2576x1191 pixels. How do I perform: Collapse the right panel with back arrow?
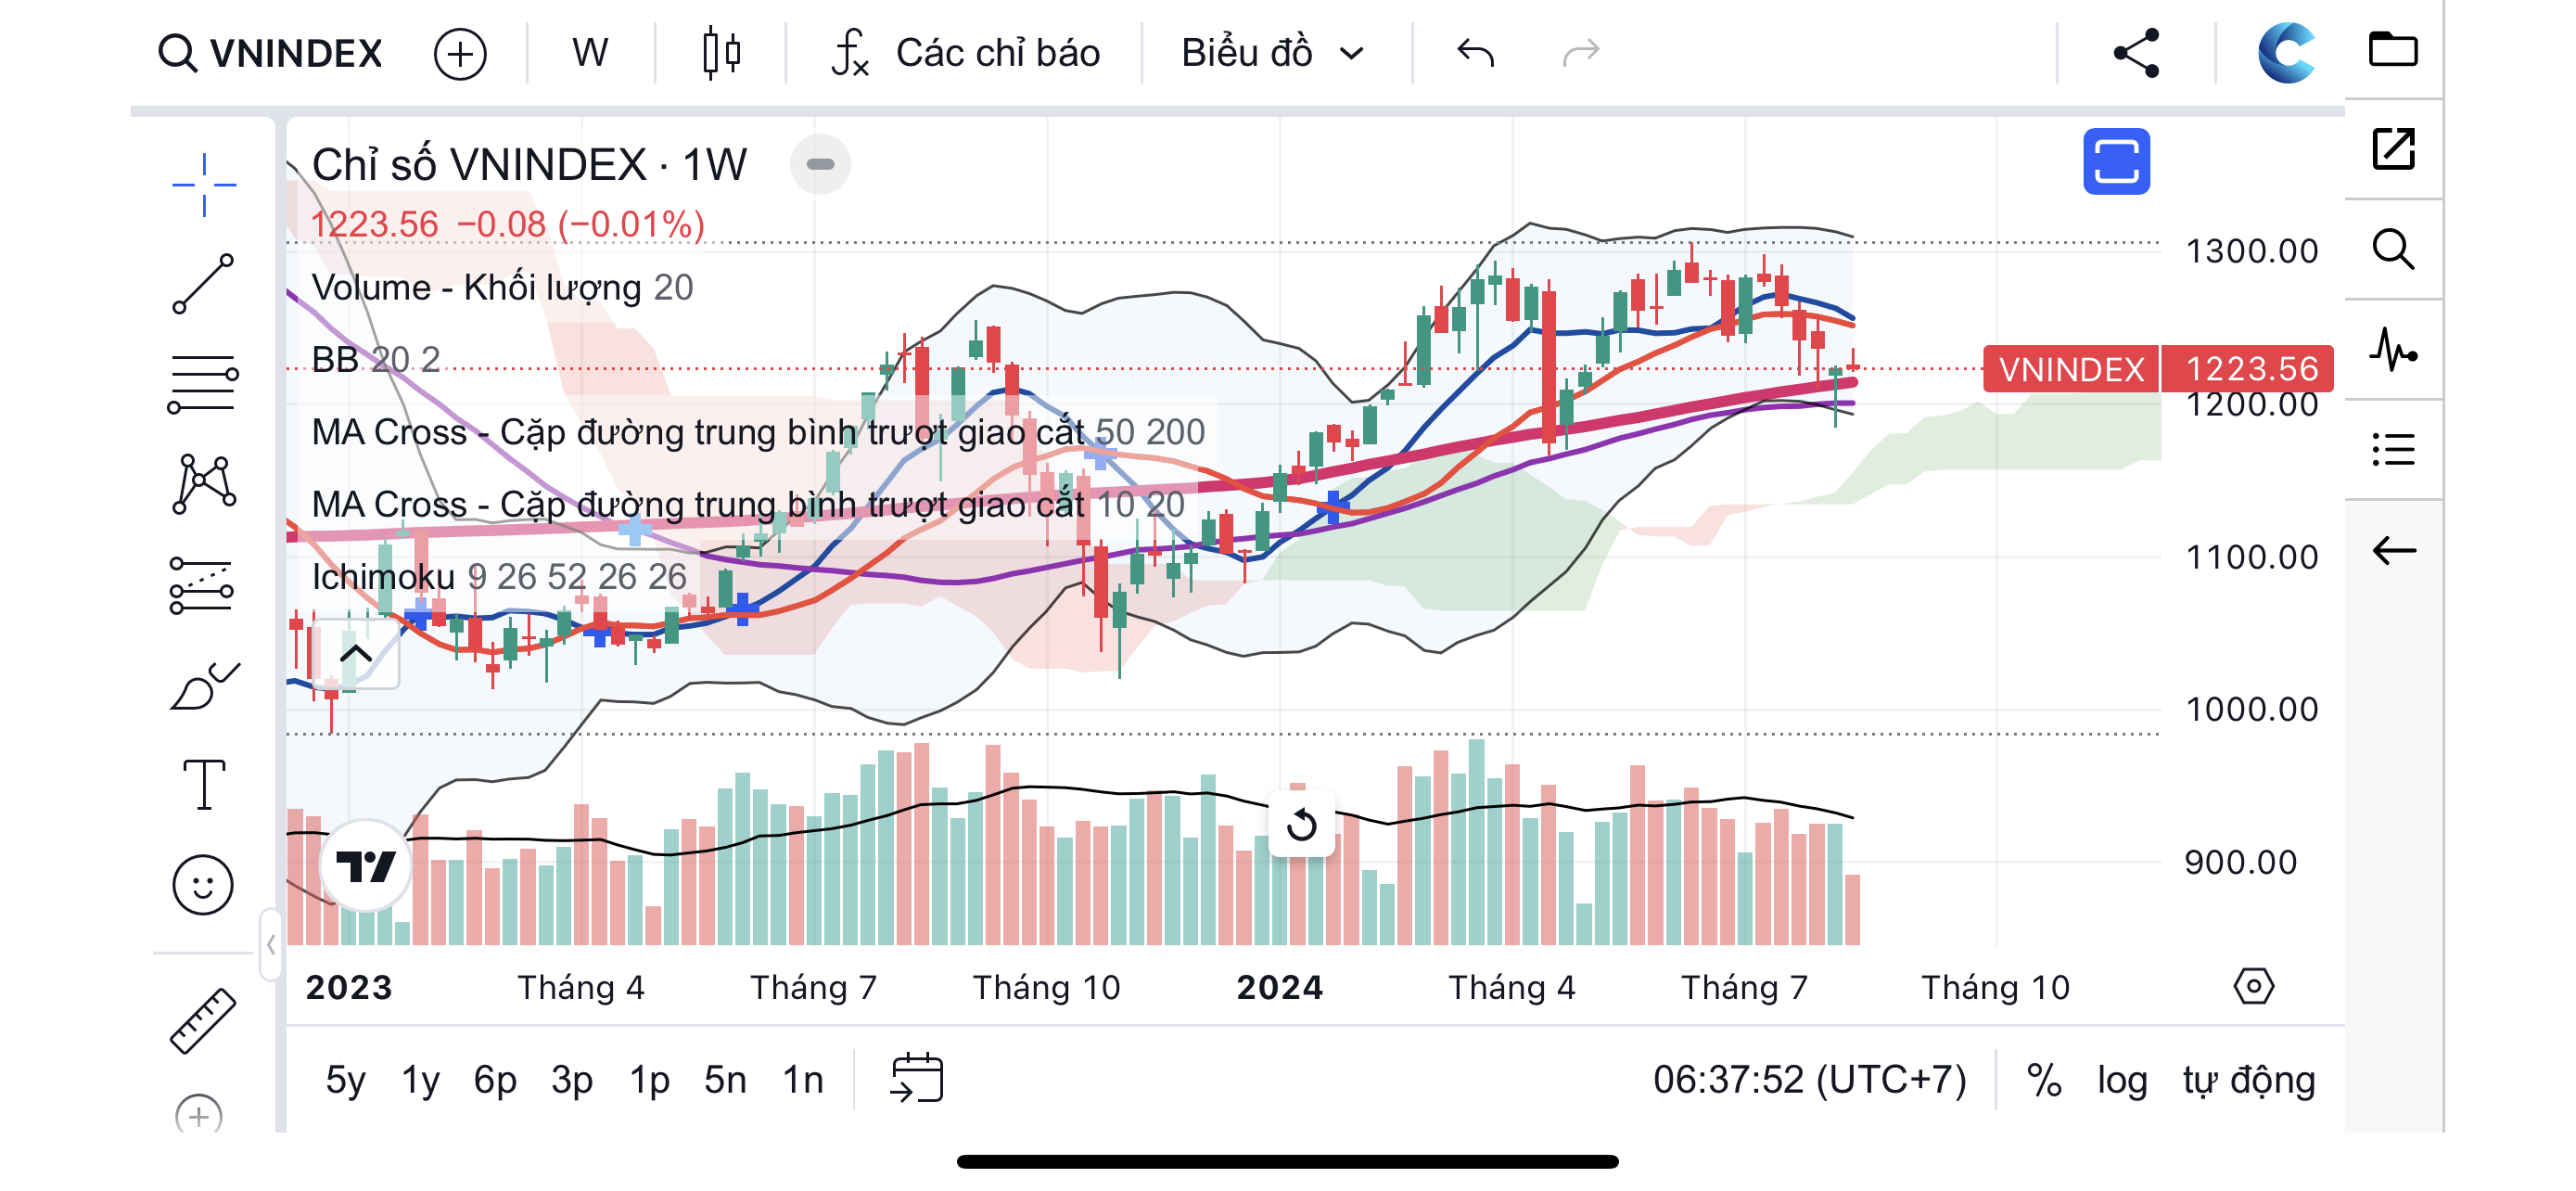[2394, 549]
